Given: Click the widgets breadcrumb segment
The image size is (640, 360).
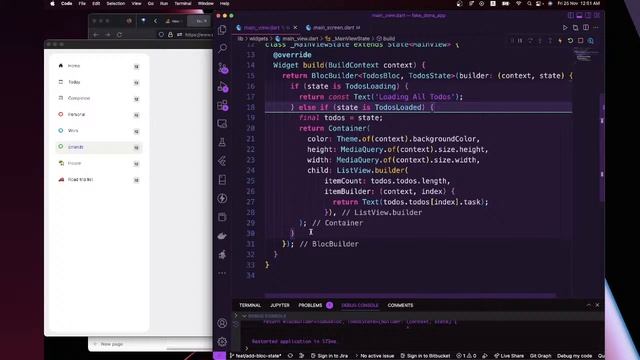Looking at the screenshot, I should tap(258, 39).
